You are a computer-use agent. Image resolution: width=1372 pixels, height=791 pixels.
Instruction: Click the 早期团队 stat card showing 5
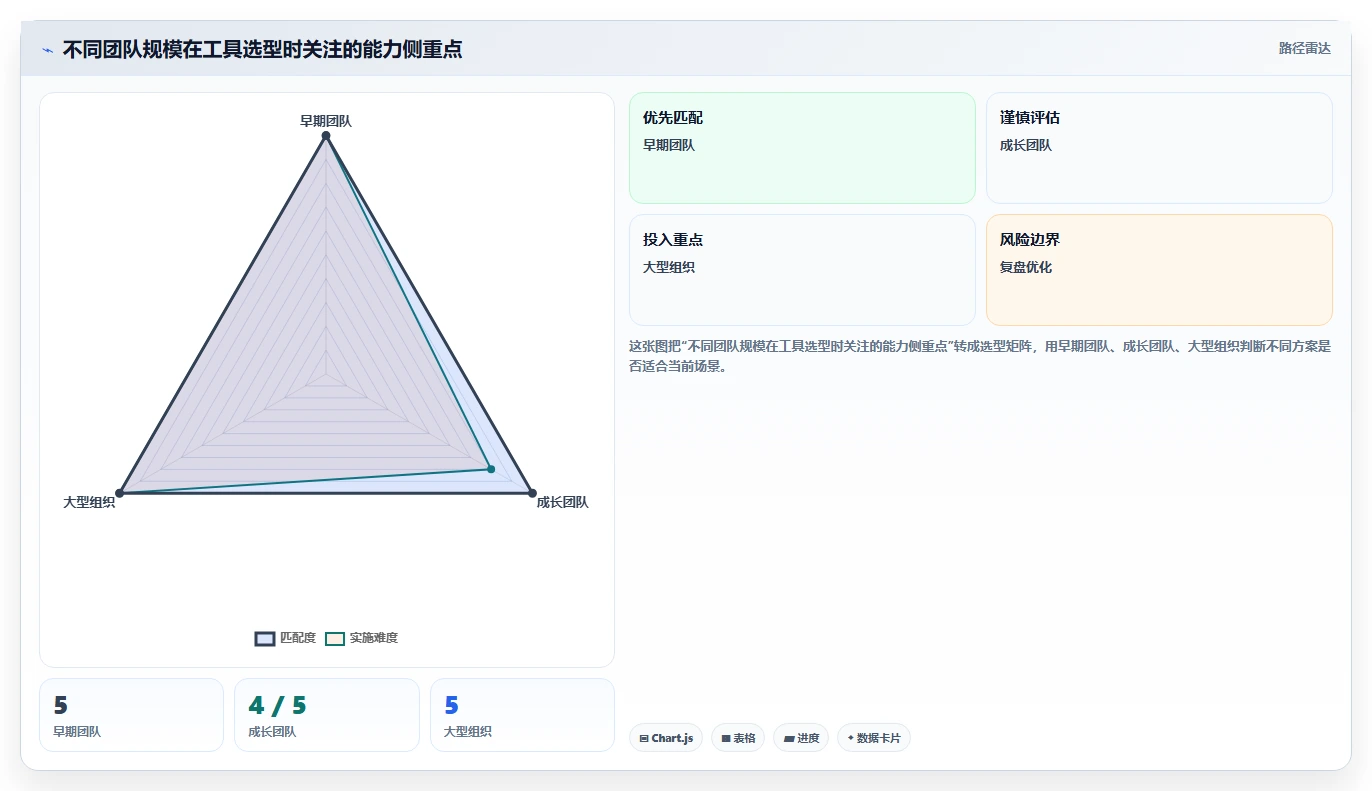point(131,715)
